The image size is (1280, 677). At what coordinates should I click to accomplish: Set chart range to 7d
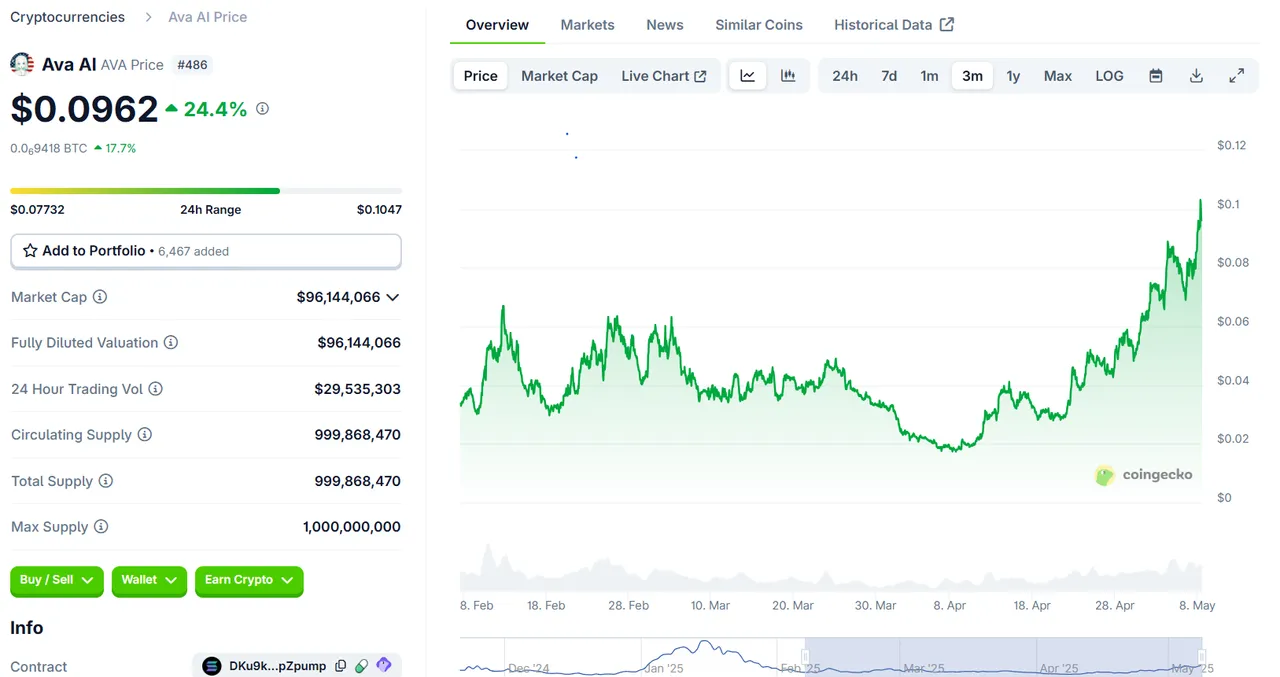pos(889,76)
